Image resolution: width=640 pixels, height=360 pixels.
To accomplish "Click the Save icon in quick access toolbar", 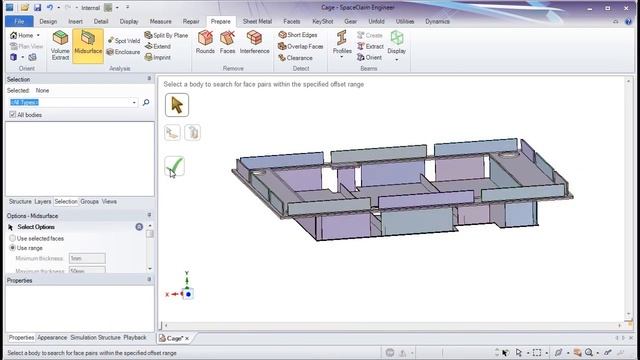I will [x=37, y=7].
